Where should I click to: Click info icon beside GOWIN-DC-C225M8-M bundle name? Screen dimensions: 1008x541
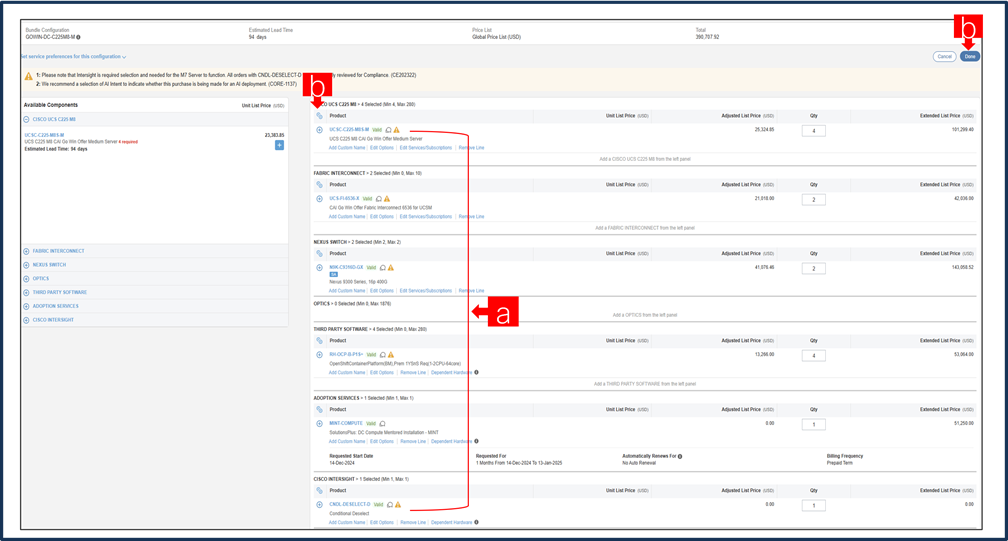point(78,37)
